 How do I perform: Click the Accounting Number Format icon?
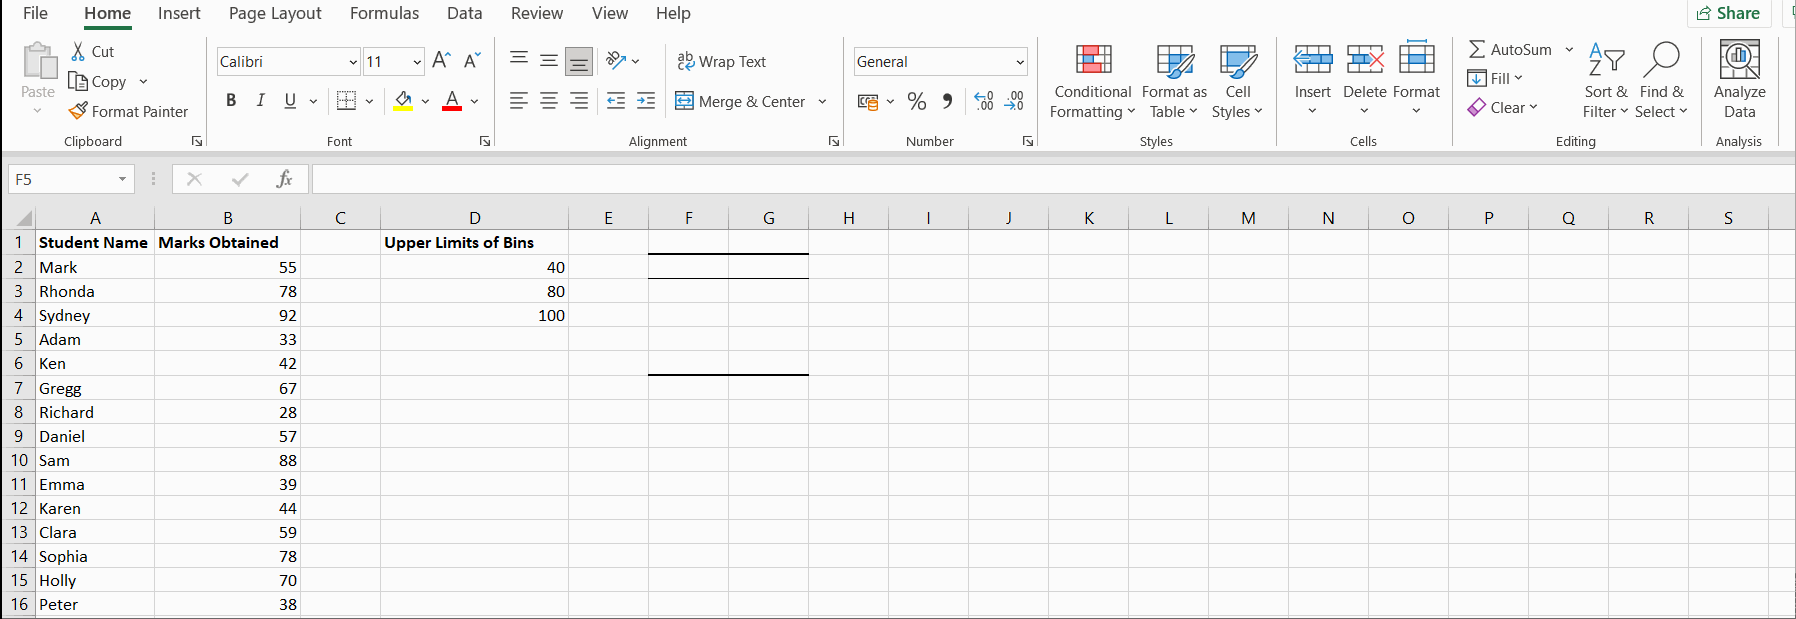(868, 101)
